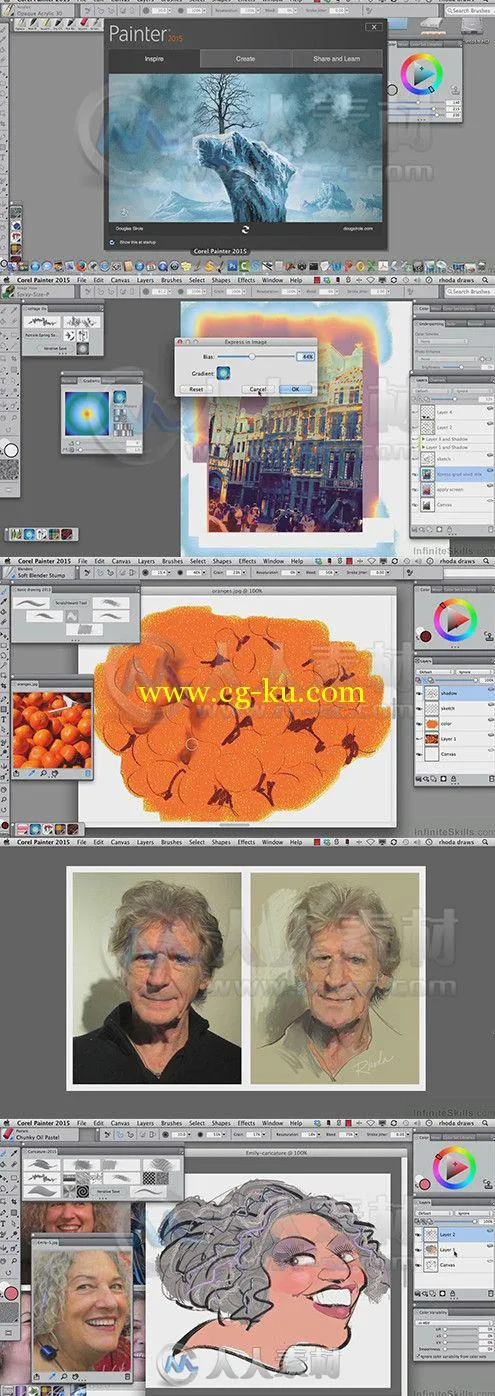
Task: Select Layer 1 in the oranges layers panel
Action: (456, 739)
